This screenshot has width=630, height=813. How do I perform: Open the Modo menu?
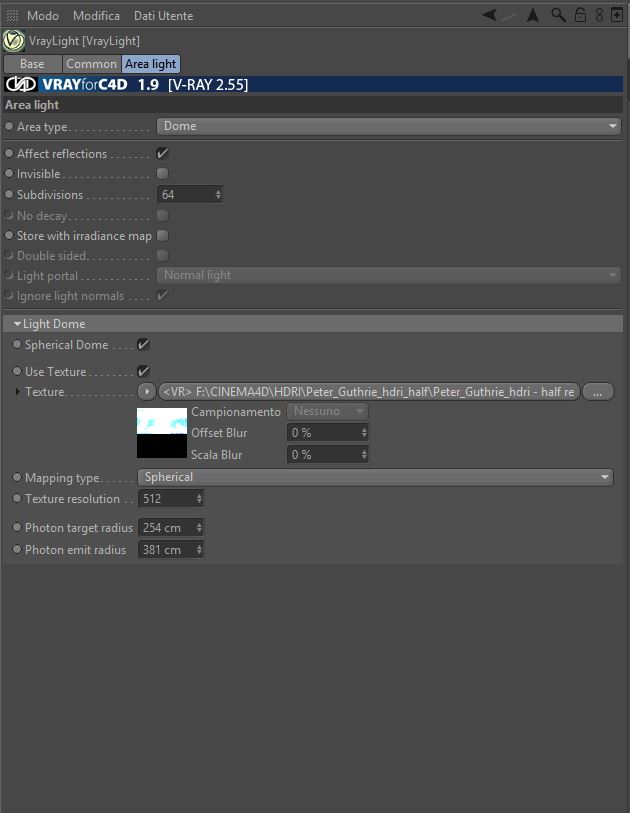tap(43, 16)
